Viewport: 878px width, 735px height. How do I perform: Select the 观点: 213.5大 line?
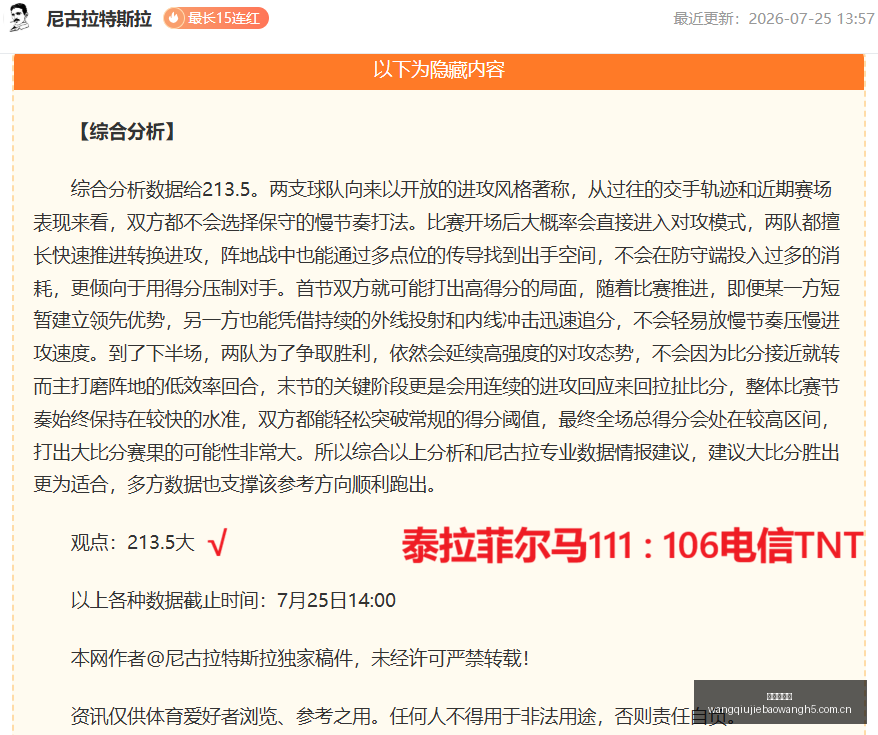pyautogui.click(x=133, y=542)
